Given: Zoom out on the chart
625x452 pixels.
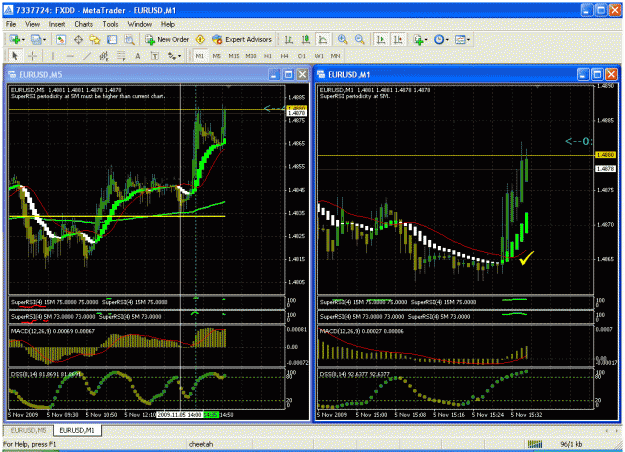Looking at the screenshot, I should pyautogui.click(x=360, y=39).
